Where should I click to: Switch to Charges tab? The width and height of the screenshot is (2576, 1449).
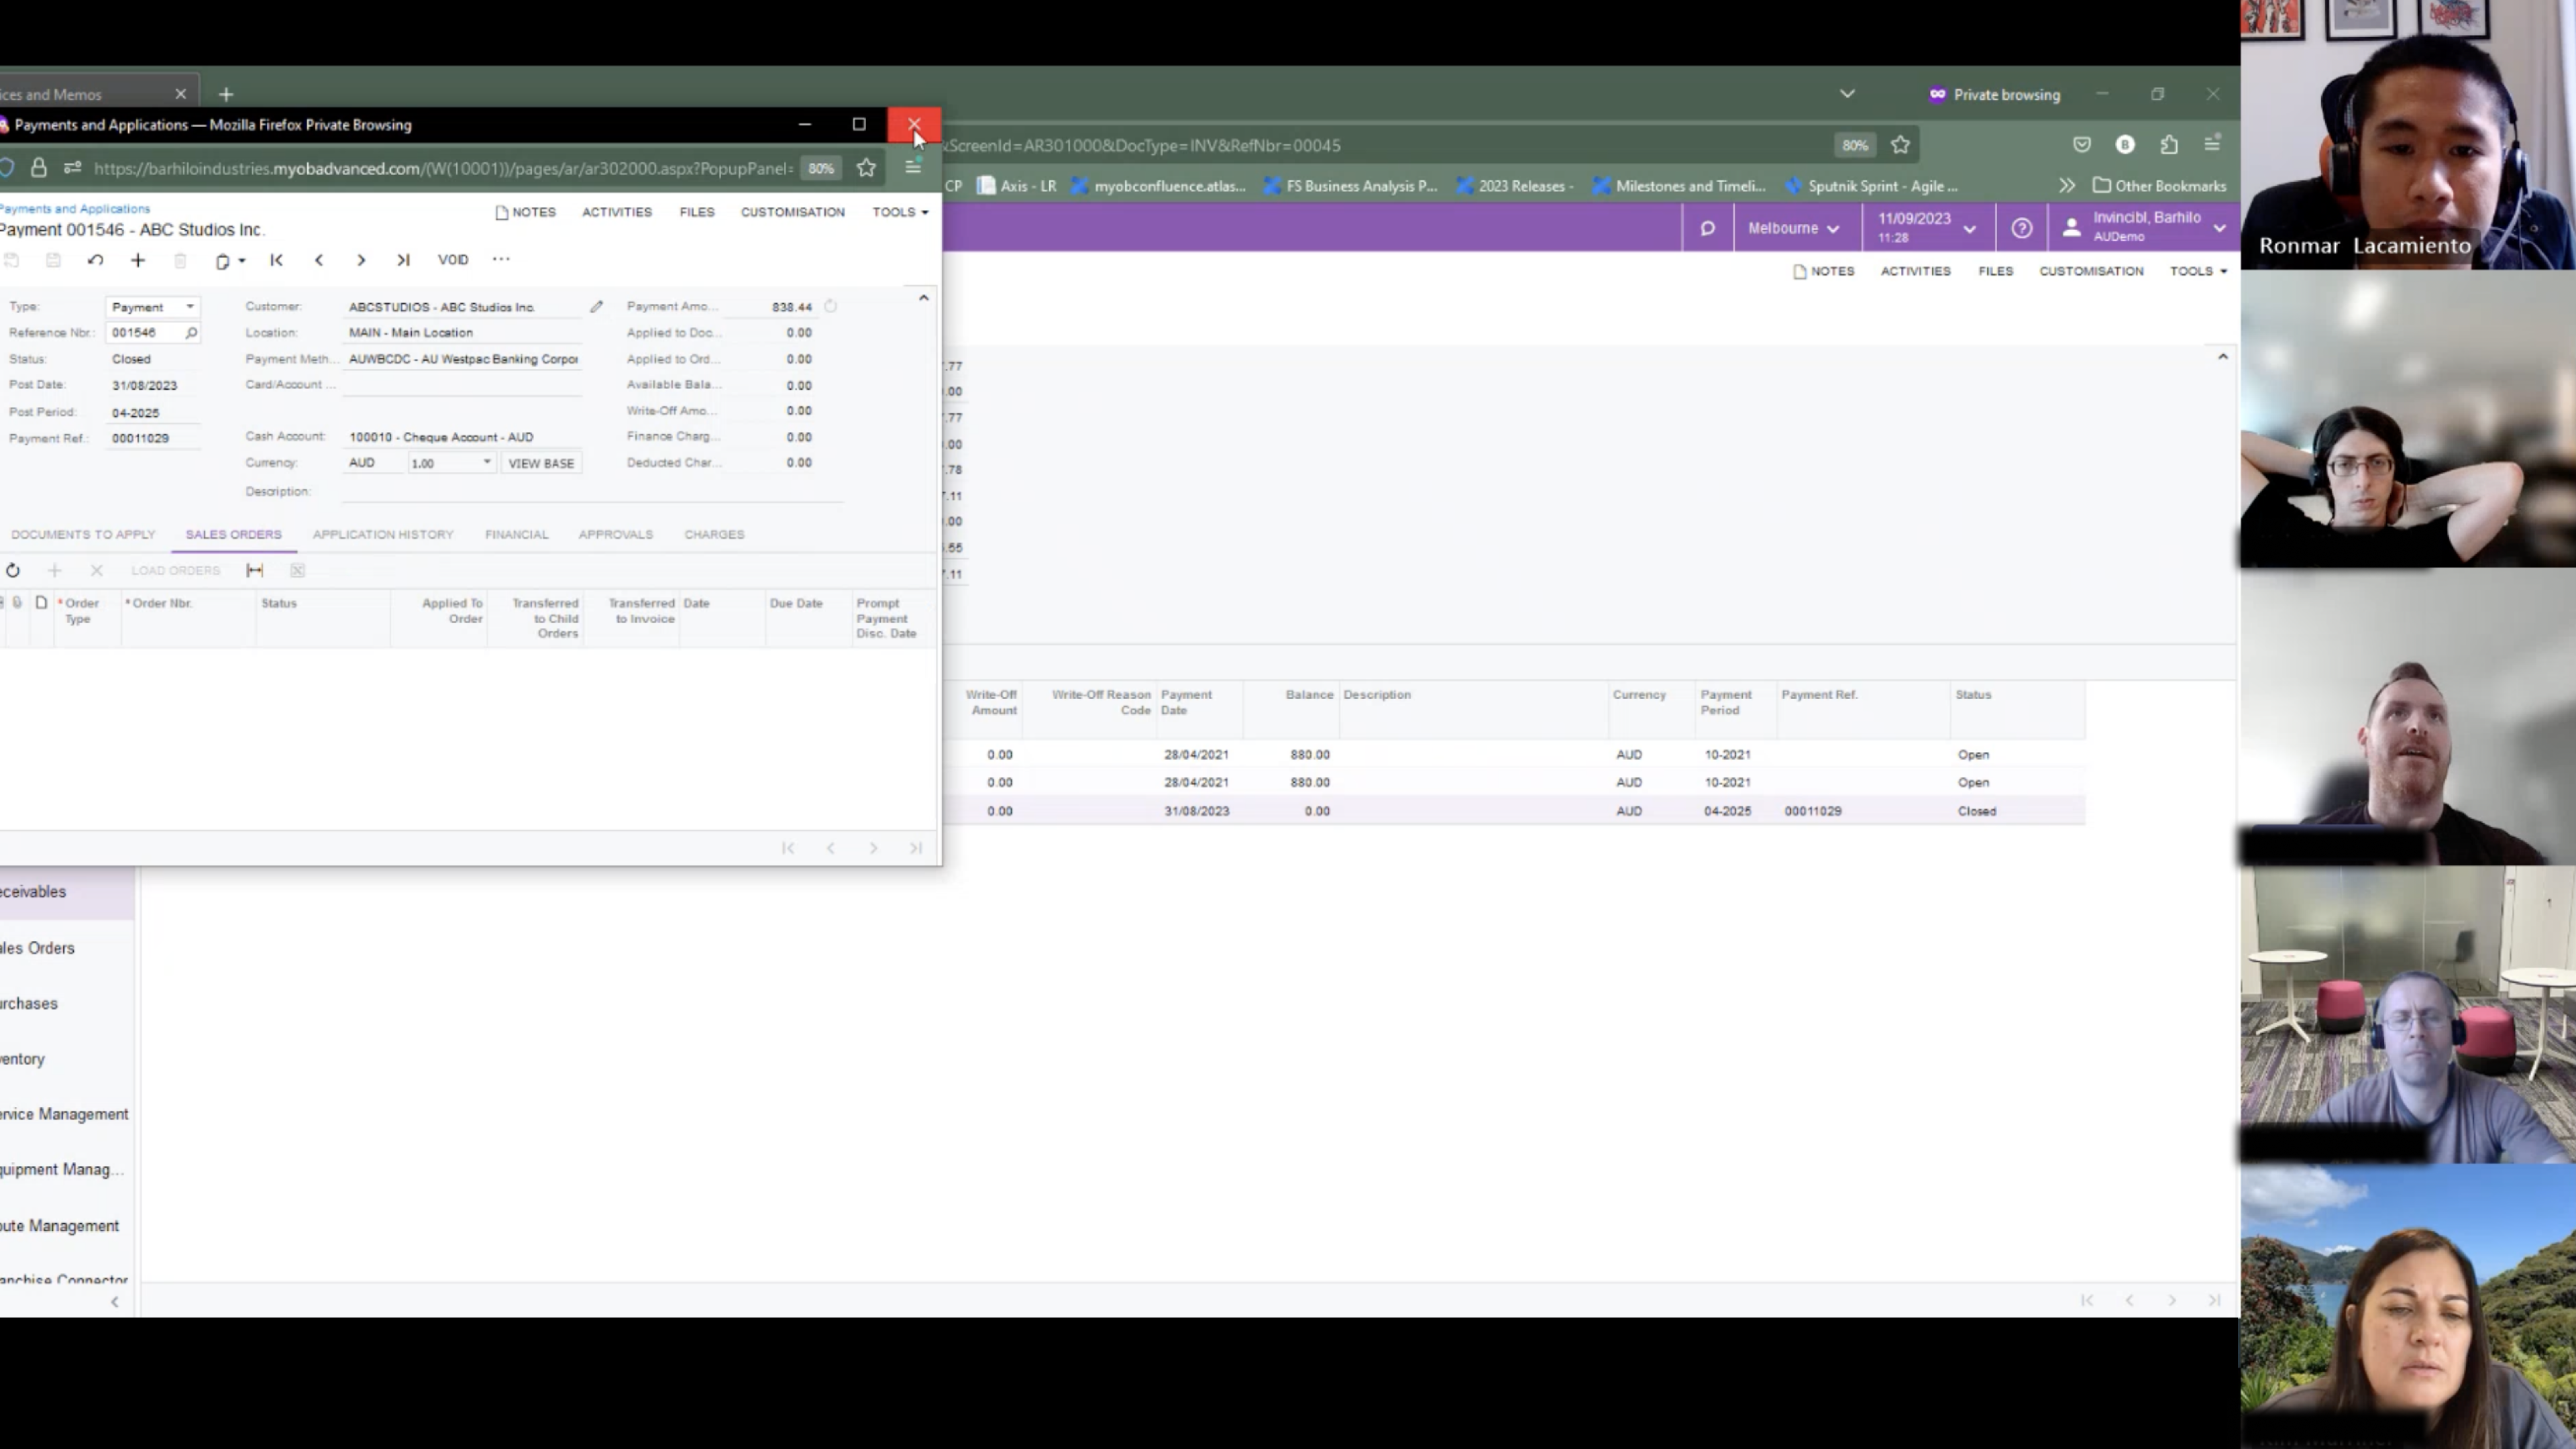(x=714, y=534)
